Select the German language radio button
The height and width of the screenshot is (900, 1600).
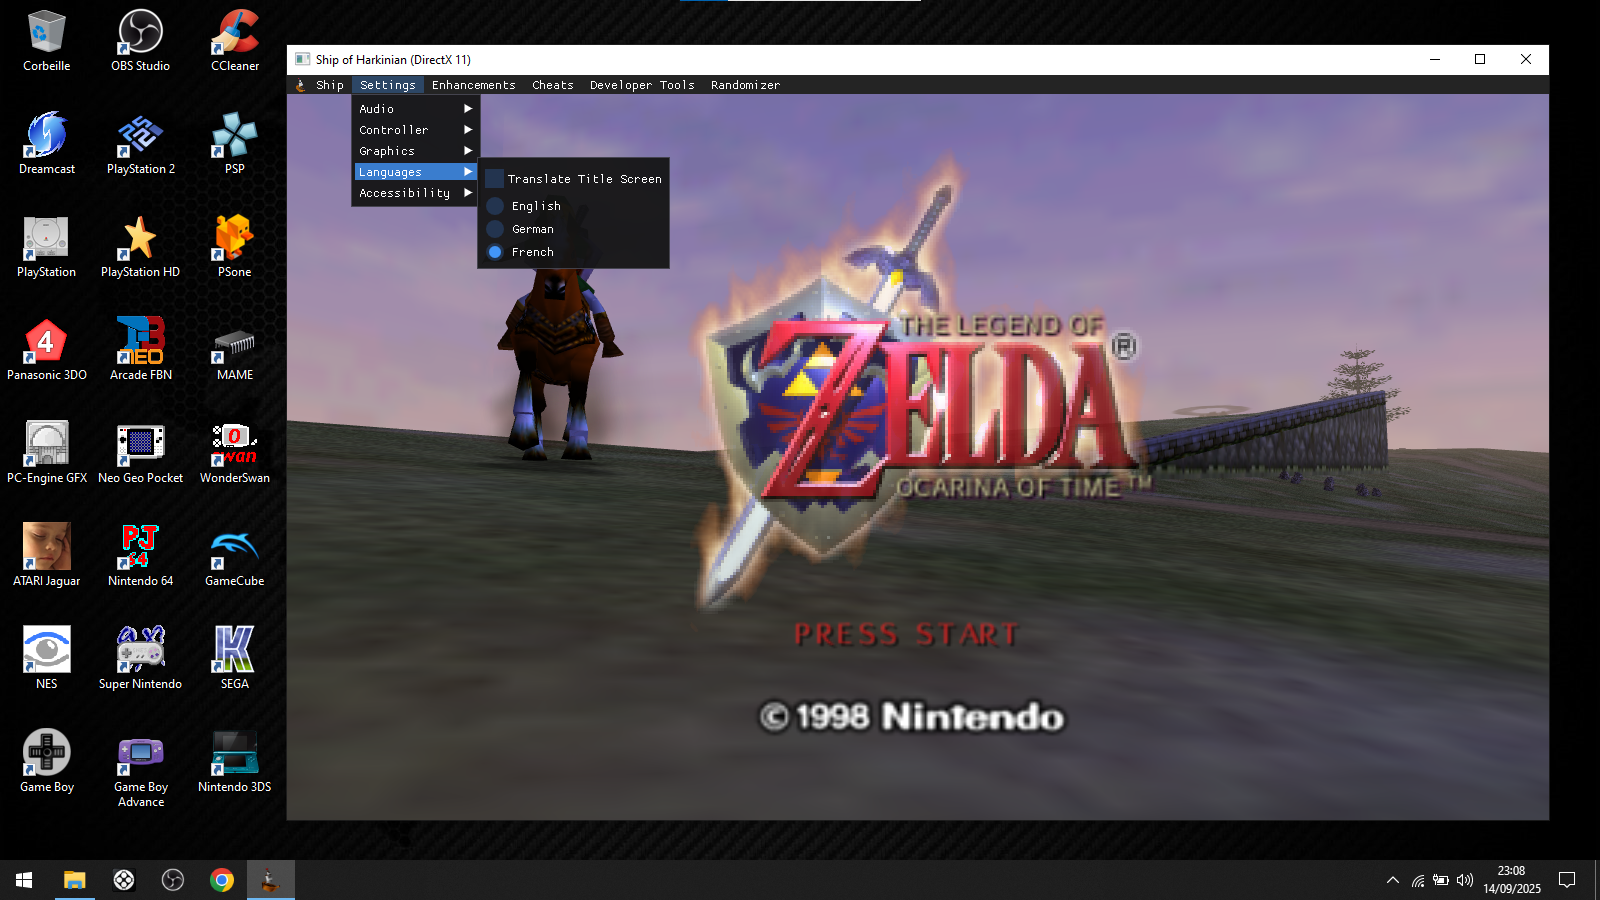coord(495,229)
